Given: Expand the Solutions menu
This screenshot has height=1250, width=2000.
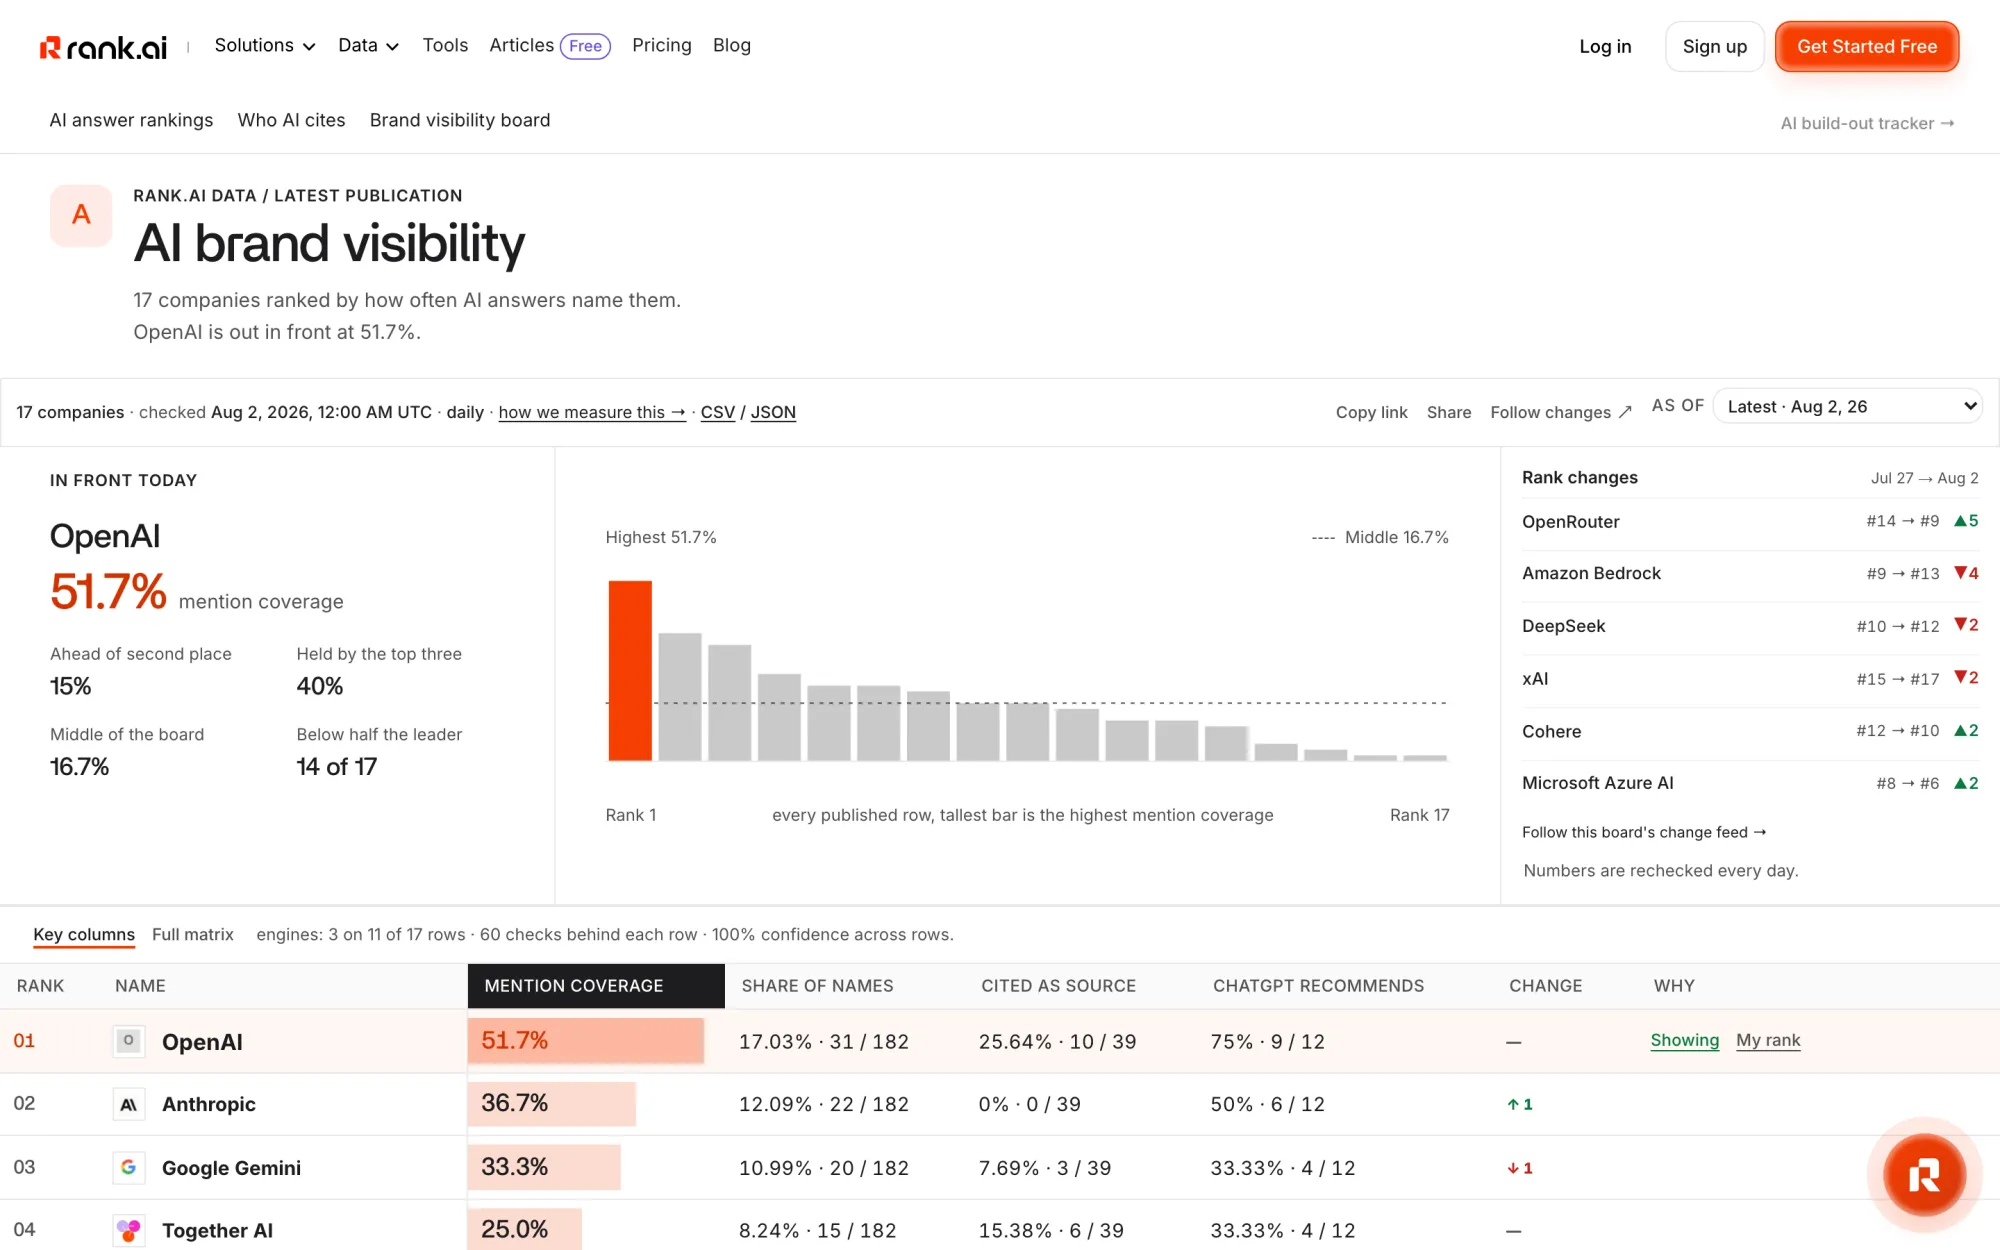Looking at the screenshot, I should [265, 46].
